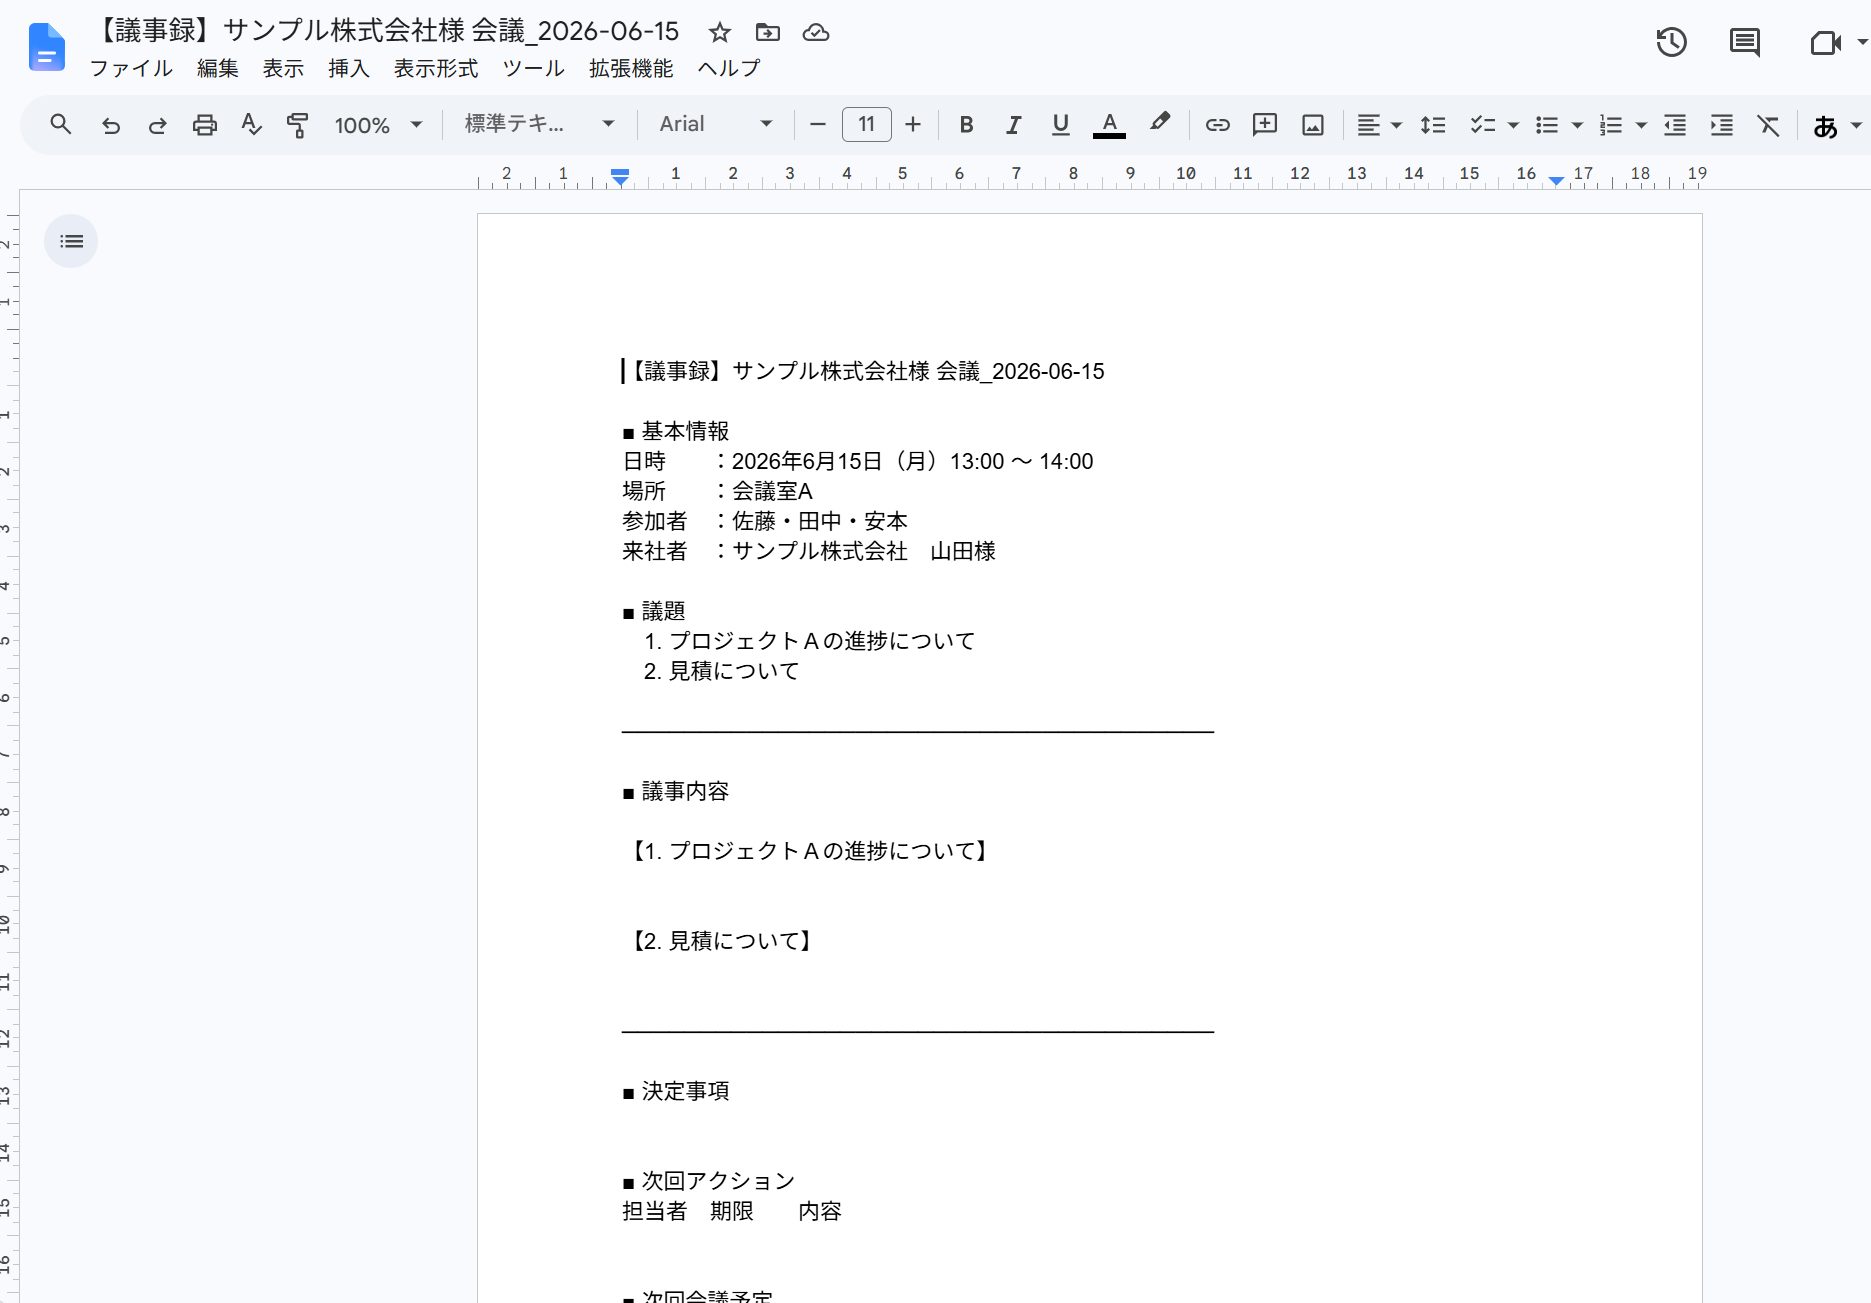The image size is (1871, 1303).
Task: Open input tools あ dropdown arrow
Action: (1856, 126)
